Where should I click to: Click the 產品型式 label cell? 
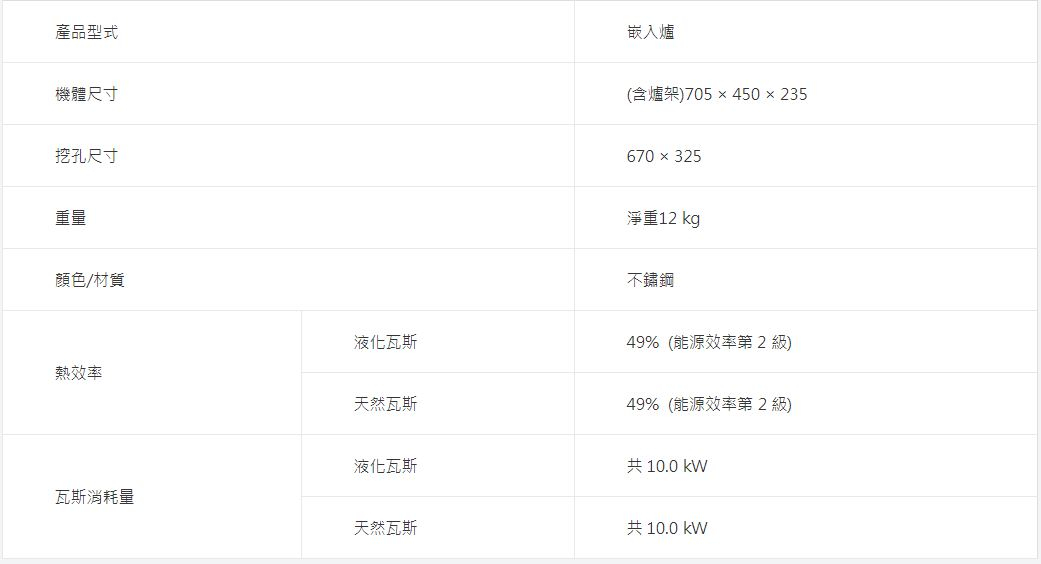click(x=86, y=32)
